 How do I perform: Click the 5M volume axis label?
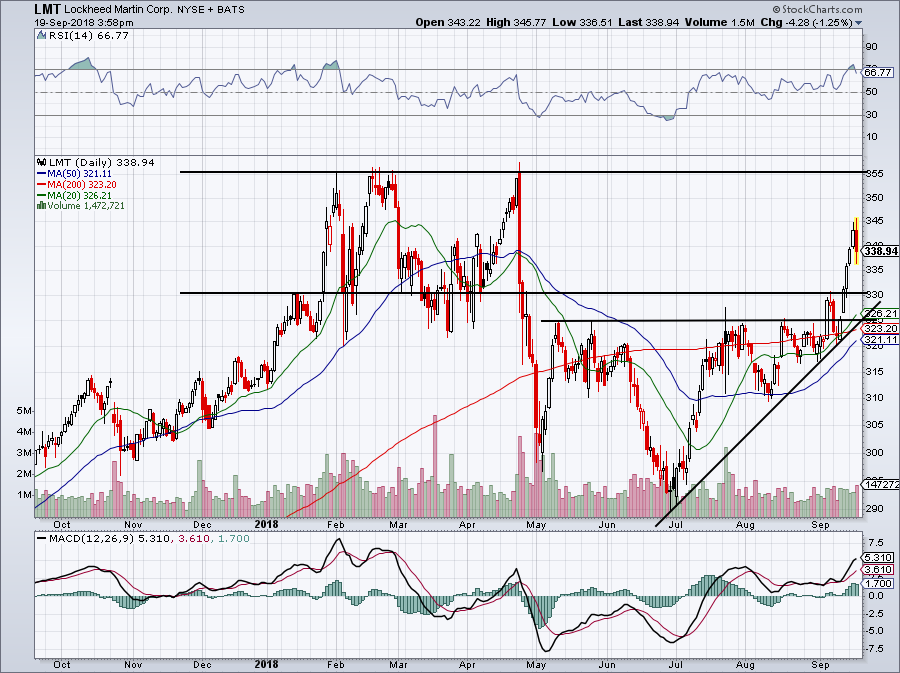tap(25, 411)
